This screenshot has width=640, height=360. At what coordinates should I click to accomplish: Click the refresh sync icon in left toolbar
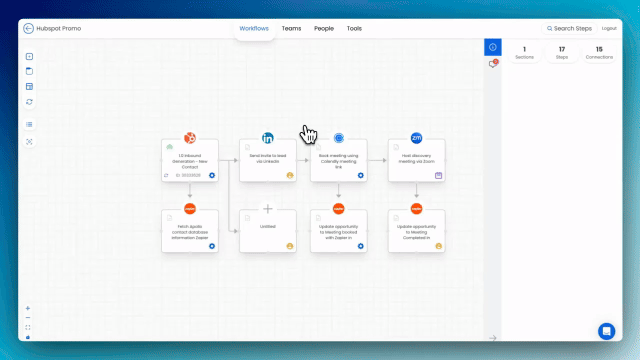[x=29, y=102]
